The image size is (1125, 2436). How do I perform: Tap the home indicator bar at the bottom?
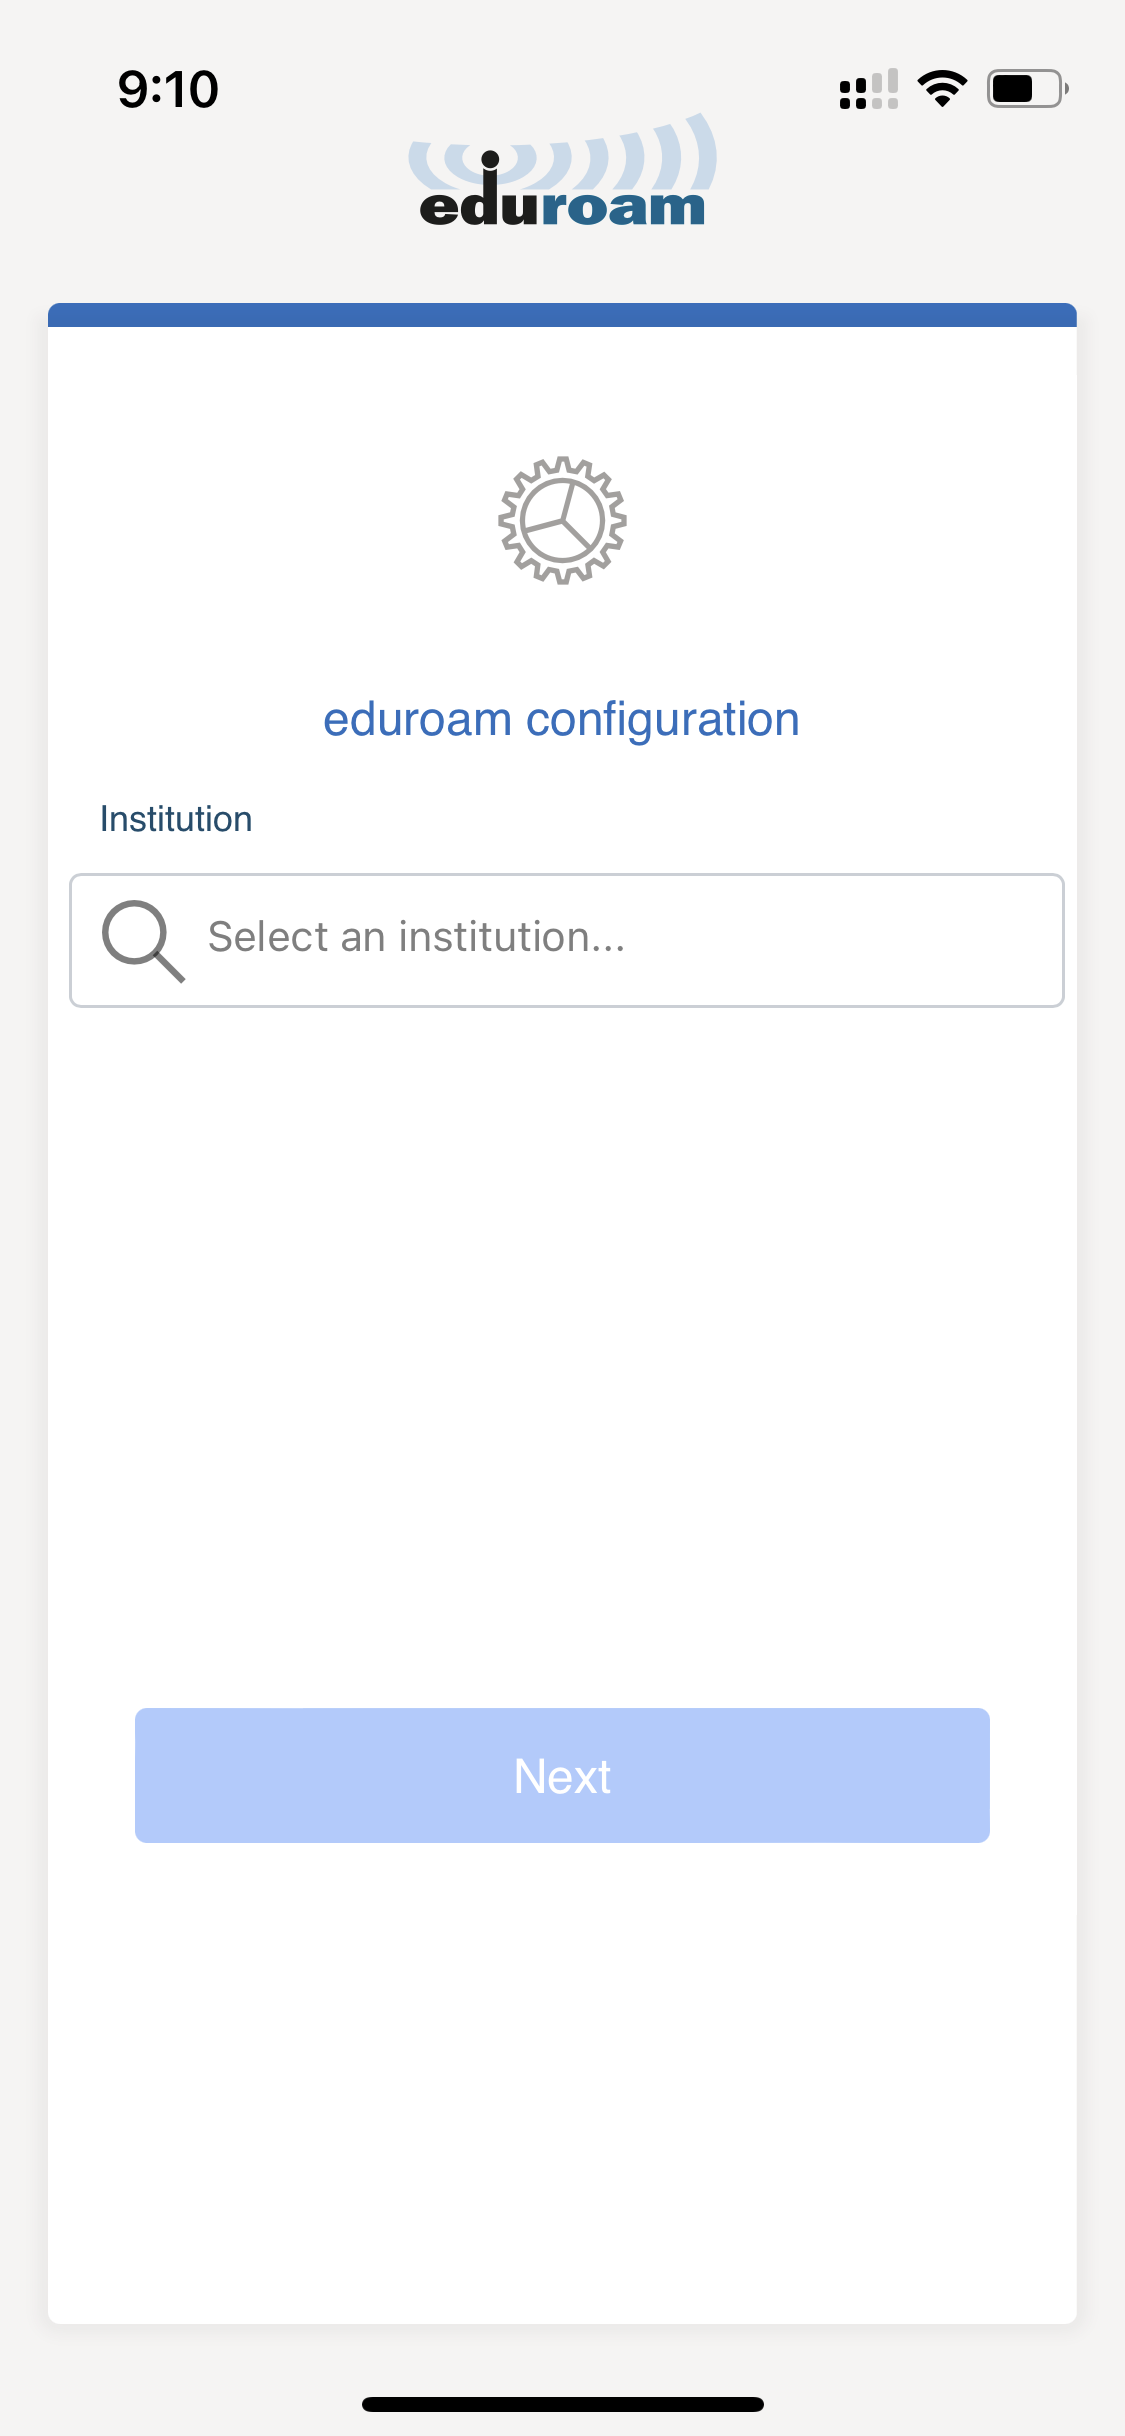pos(562,2404)
